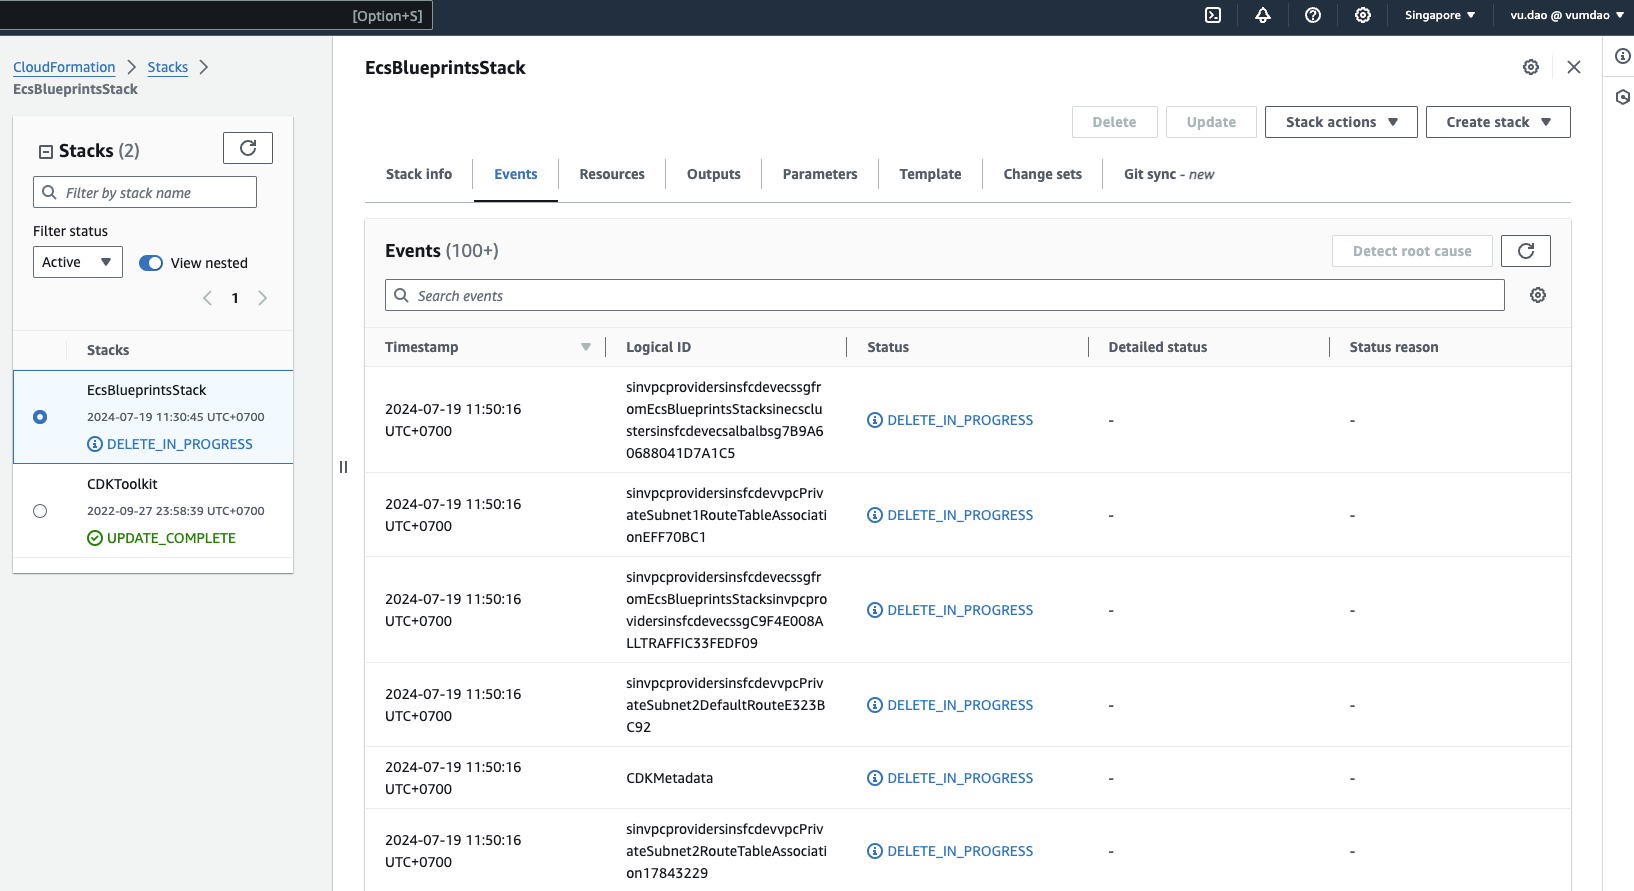The height and width of the screenshot is (891, 1634).
Task: Go to the previous stacks page
Action: click(x=207, y=298)
